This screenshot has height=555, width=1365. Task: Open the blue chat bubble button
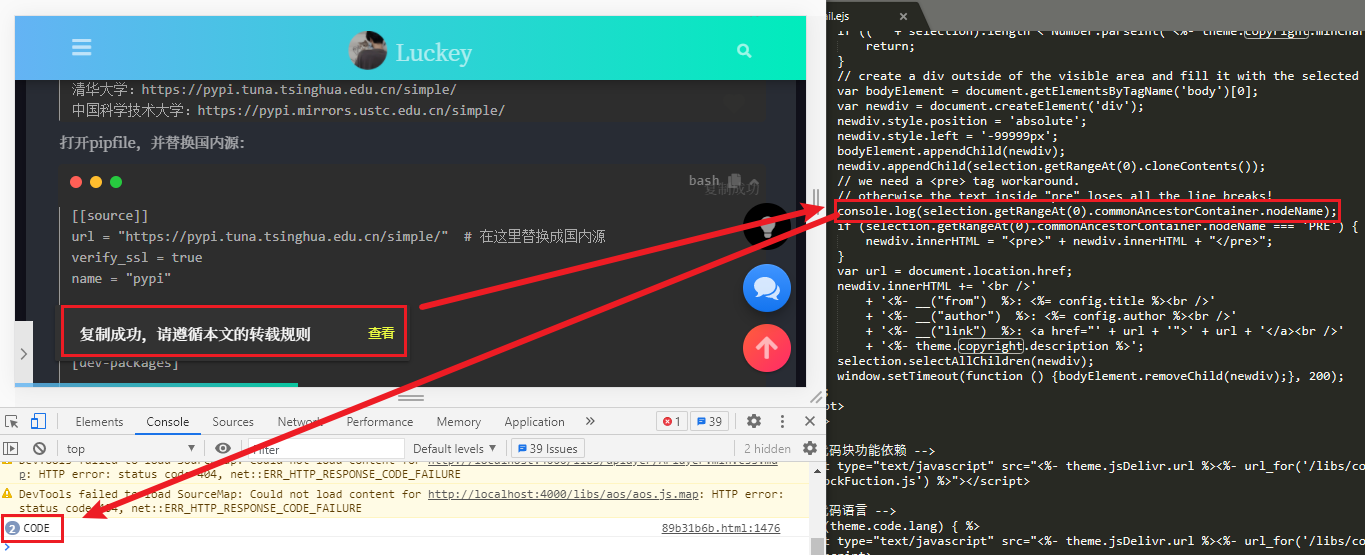(x=767, y=288)
